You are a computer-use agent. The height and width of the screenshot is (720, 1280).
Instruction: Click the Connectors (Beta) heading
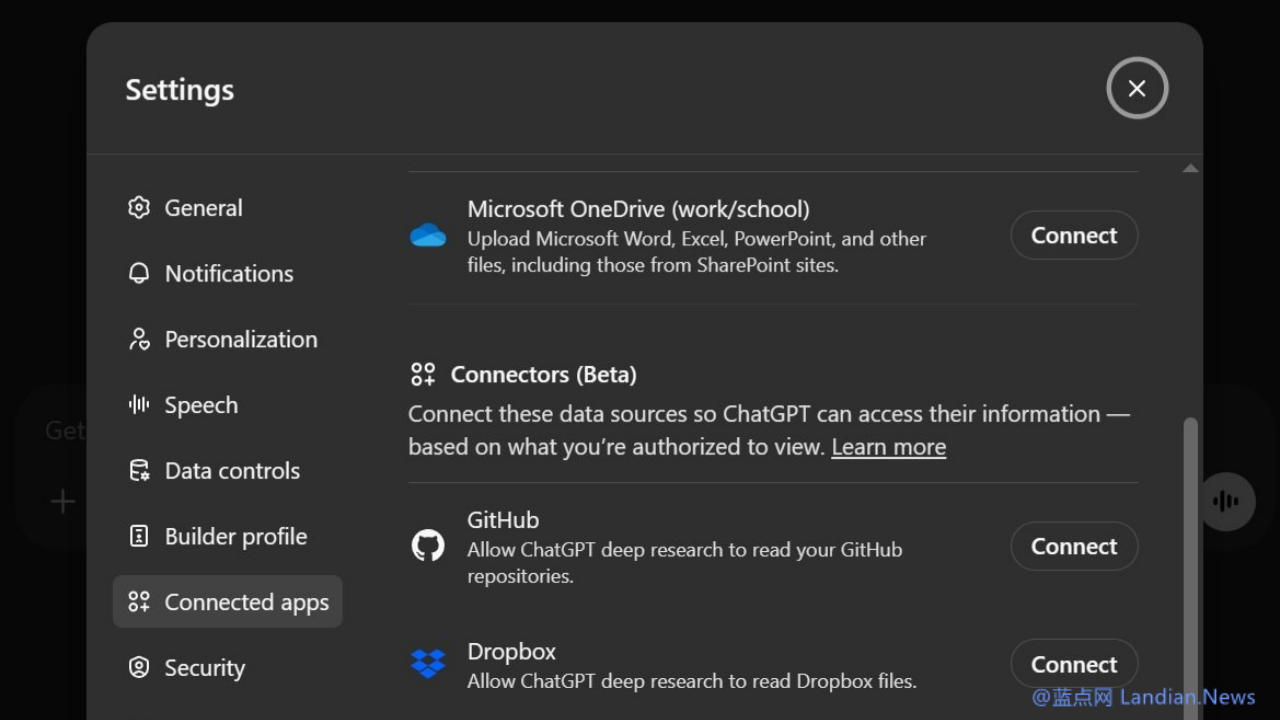pyautogui.click(x=543, y=375)
